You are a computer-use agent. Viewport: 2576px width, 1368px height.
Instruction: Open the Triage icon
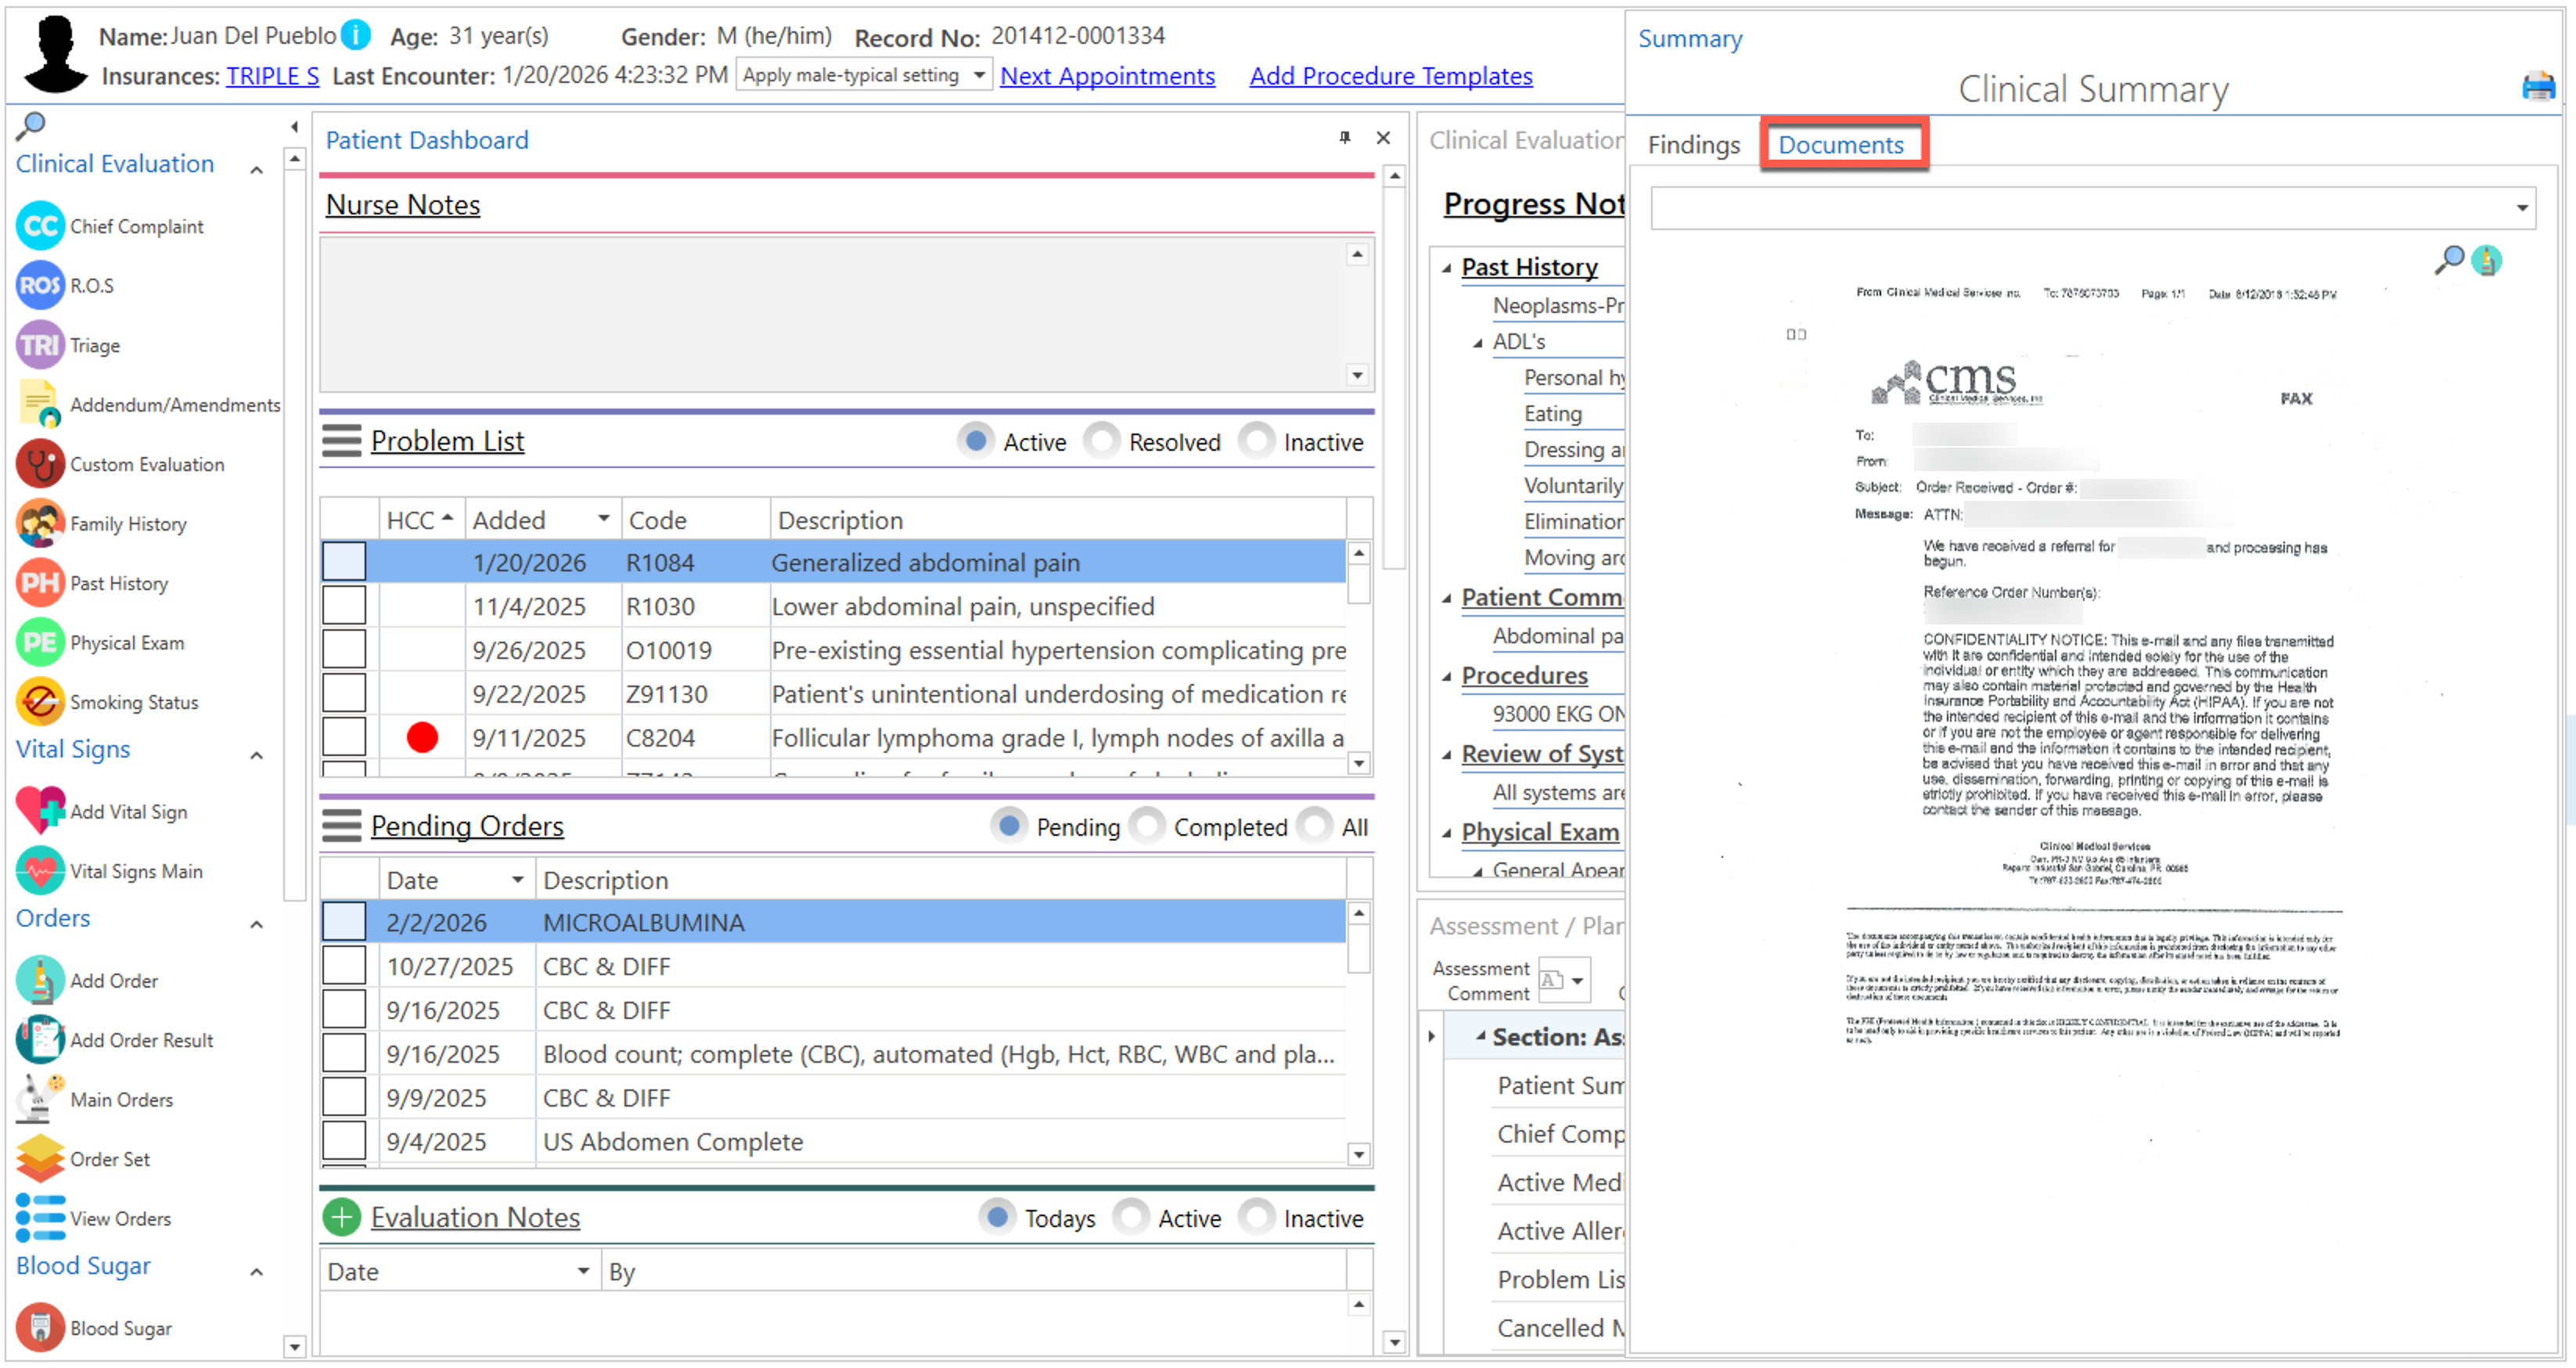click(40, 345)
